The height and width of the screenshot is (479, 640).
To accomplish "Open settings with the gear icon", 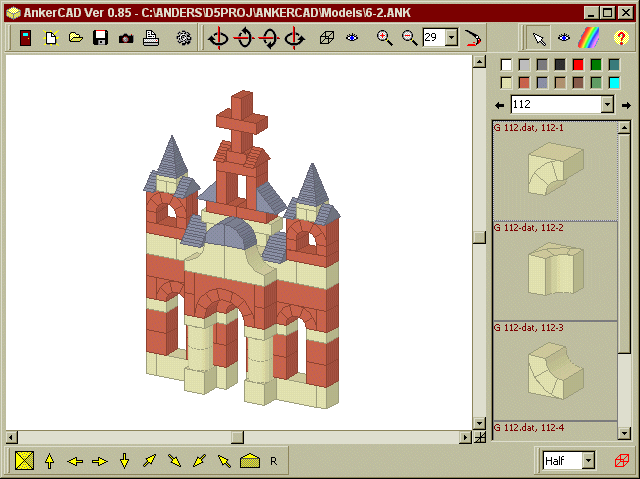I will pos(184,38).
